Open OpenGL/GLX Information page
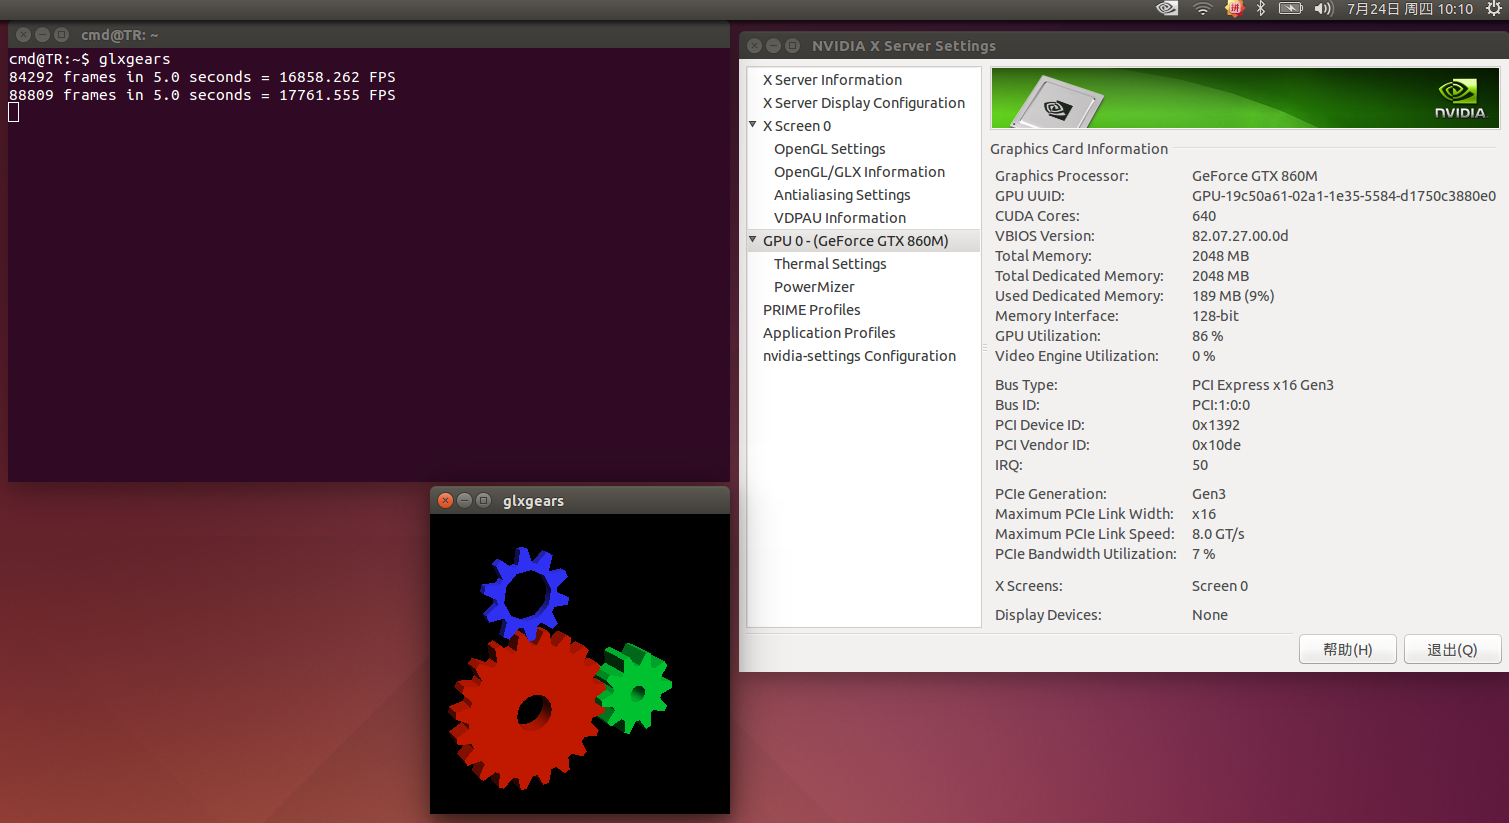Viewport: 1509px width, 823px height. coord(859,172)
